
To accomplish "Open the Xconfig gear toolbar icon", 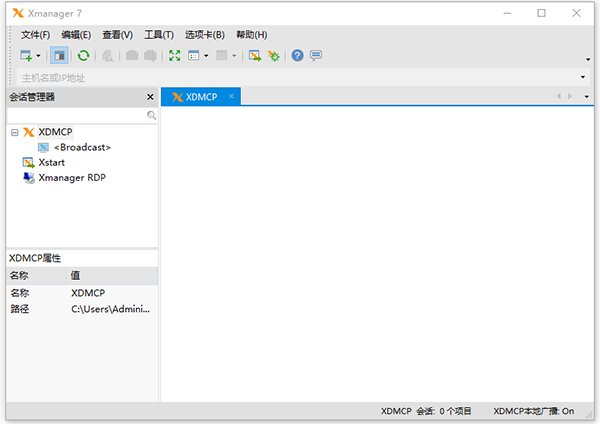I will tap(274, 56).
